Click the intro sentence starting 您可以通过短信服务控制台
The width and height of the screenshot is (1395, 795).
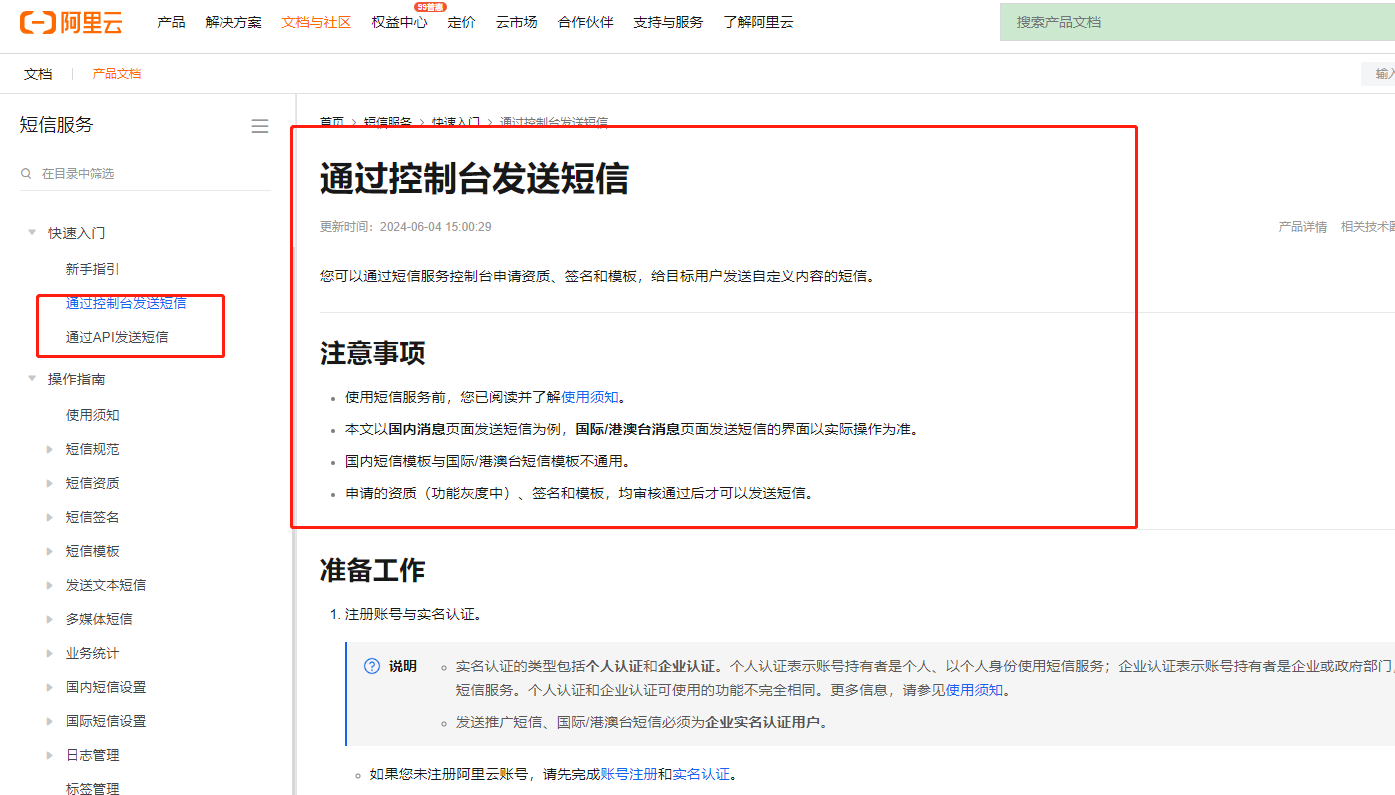click(598, 276)
